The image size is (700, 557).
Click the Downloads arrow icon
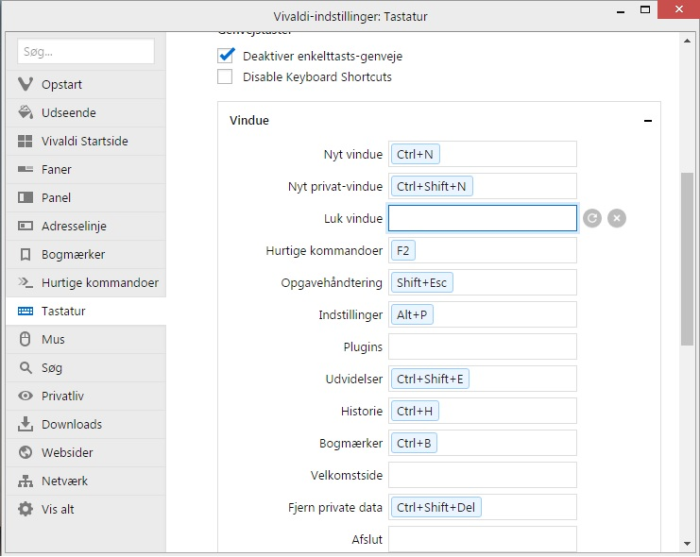coord(25,424)
